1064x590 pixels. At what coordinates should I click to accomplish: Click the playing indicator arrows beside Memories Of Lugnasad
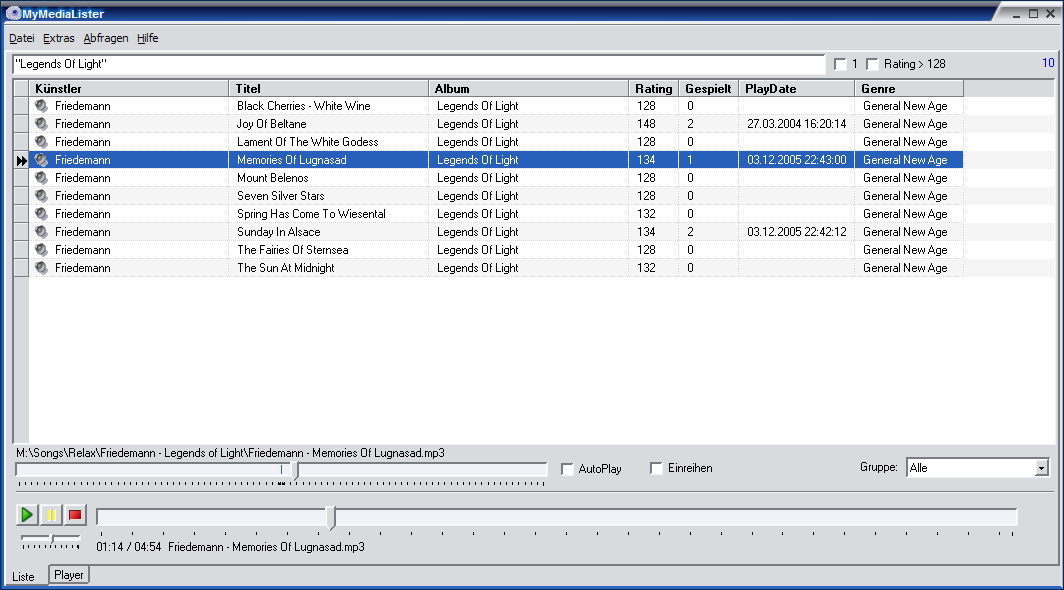pyautogui.click(x=21, y=159)
